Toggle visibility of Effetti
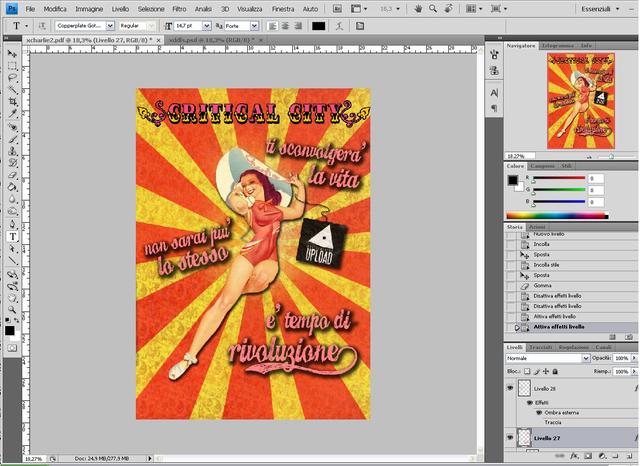Viewport: 640px width, 466px height. click(530, 402)
